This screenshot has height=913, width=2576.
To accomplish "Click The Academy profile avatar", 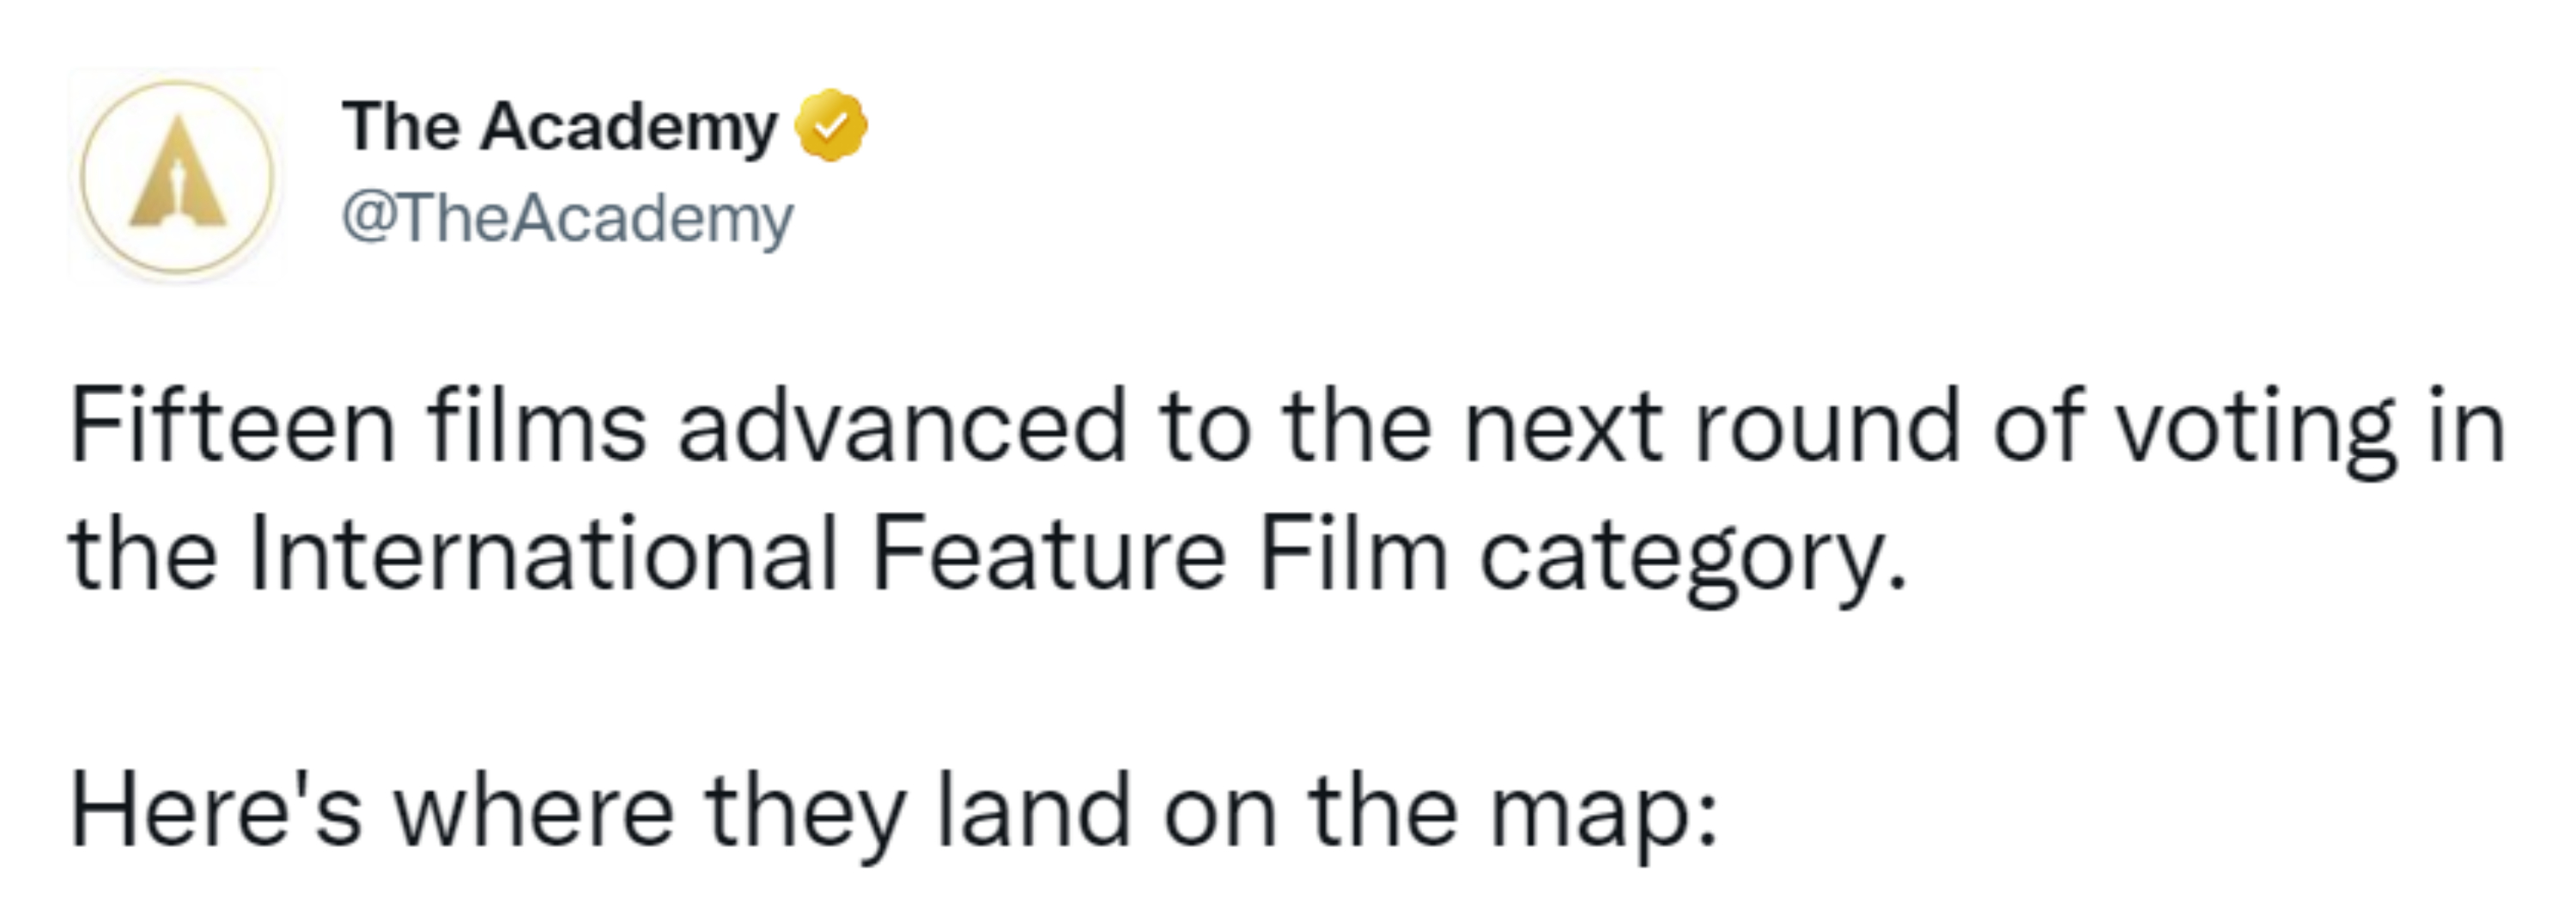I will tap(177, 176).
